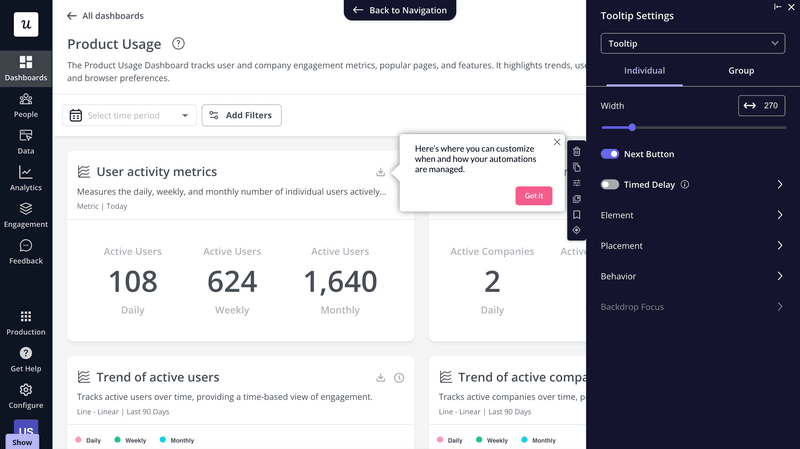Viewport: 800px width, 449px height.
Task: Select the Individual tab
Action: point(644,71)
